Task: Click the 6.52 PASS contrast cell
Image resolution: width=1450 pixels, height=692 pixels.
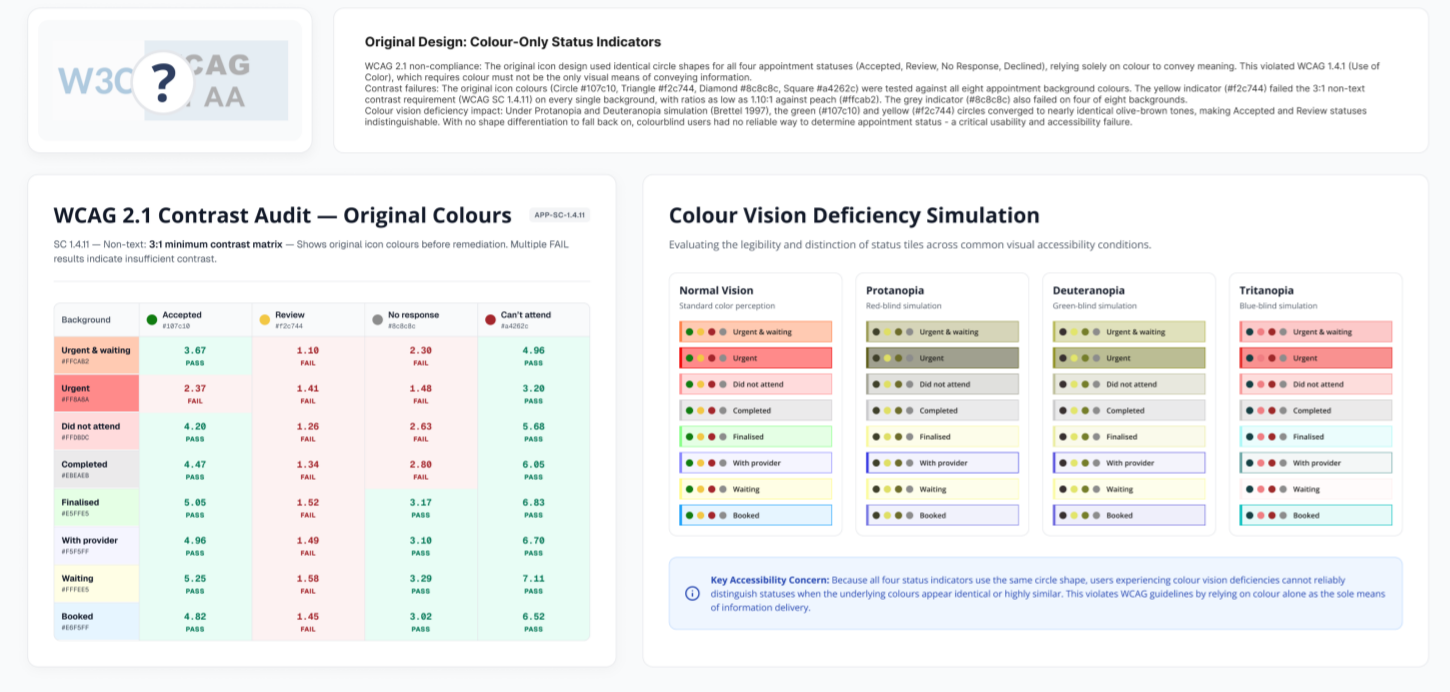Action: [534, 621]
